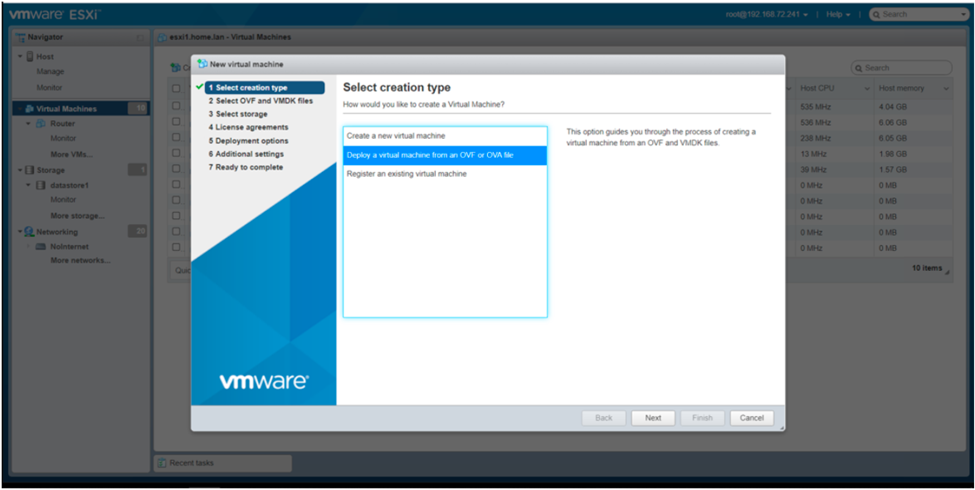Click the VMware ESXi logo
The height and width of the screenshot is (490, 975).
(x=55, y=14)
